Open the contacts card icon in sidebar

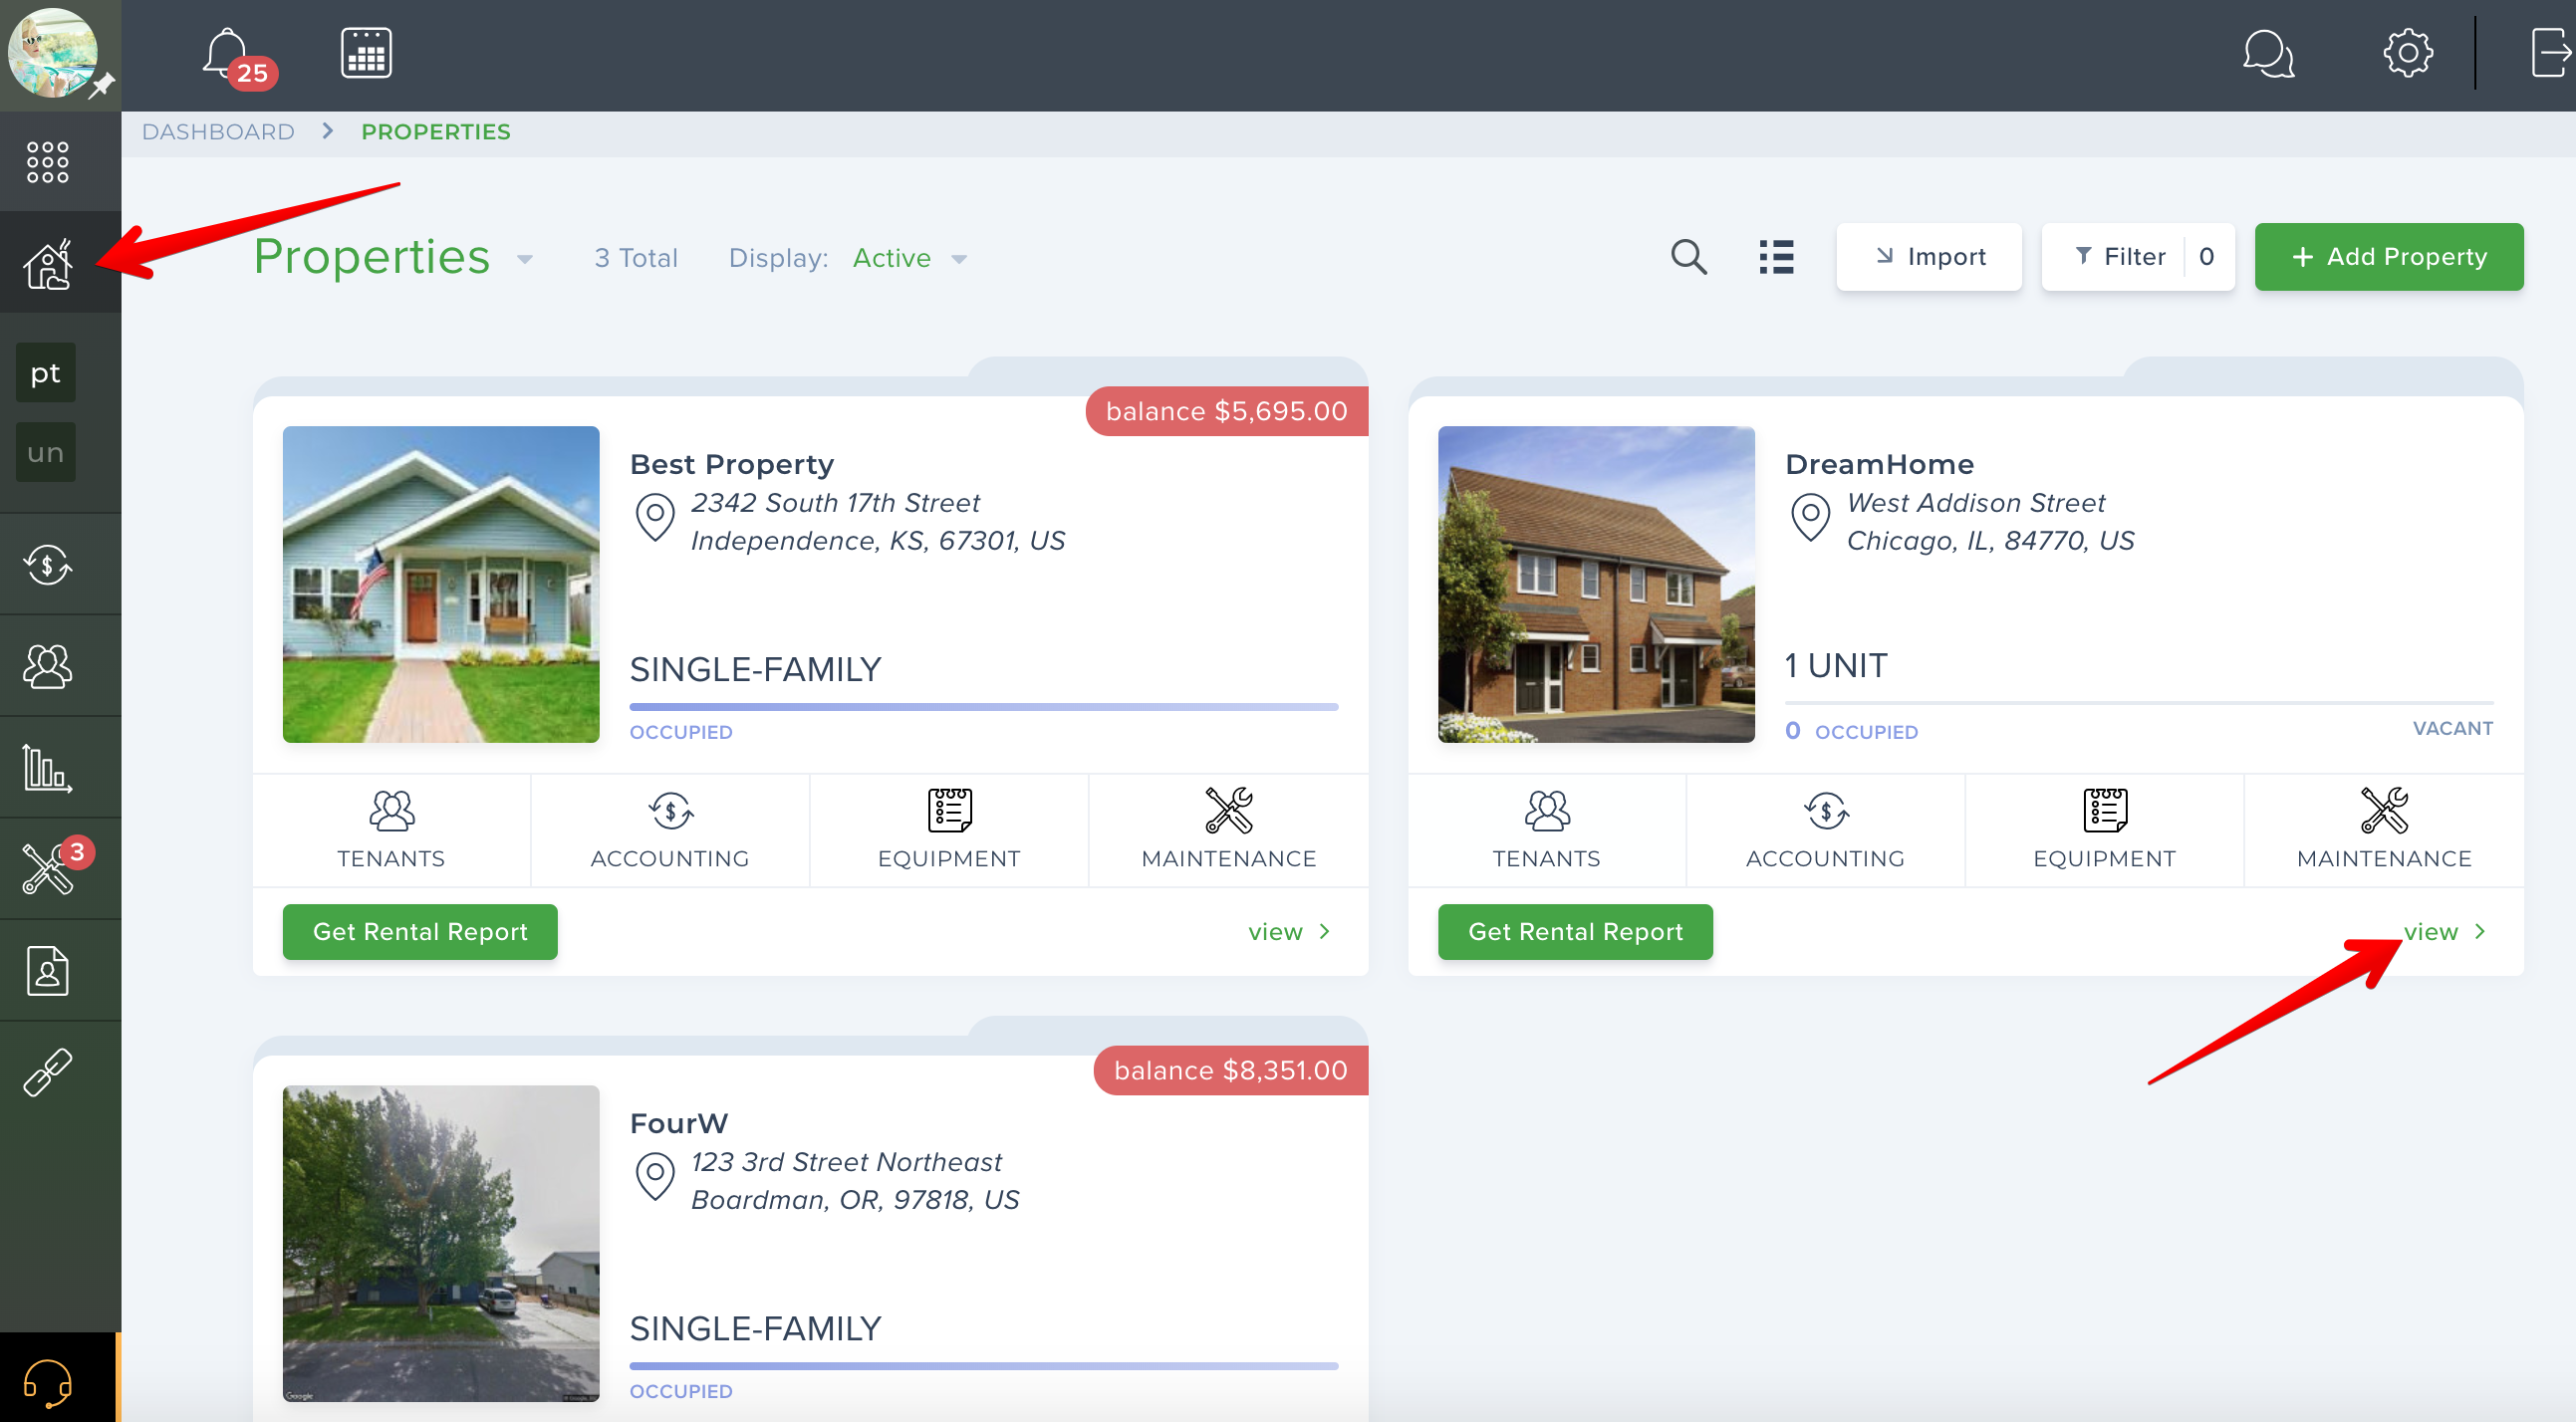pyautogui.click(x=48, y=971)
